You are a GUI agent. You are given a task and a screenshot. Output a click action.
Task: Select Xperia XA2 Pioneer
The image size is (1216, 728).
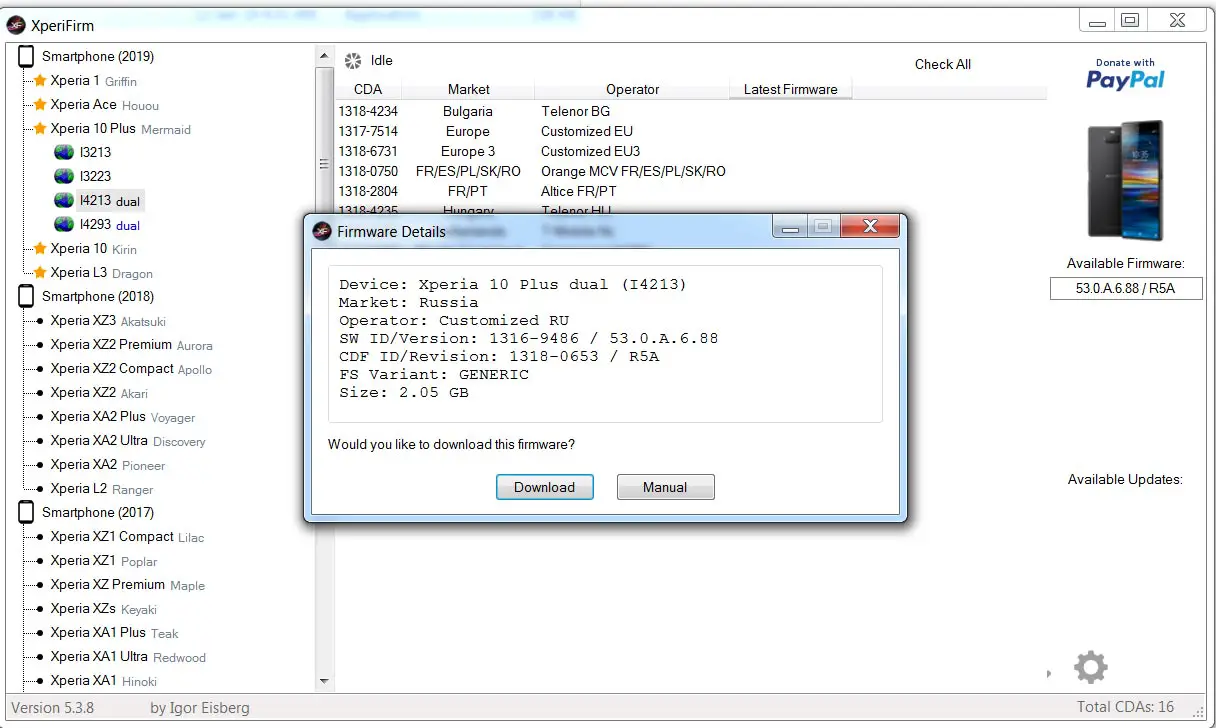(x=107, y=465)
